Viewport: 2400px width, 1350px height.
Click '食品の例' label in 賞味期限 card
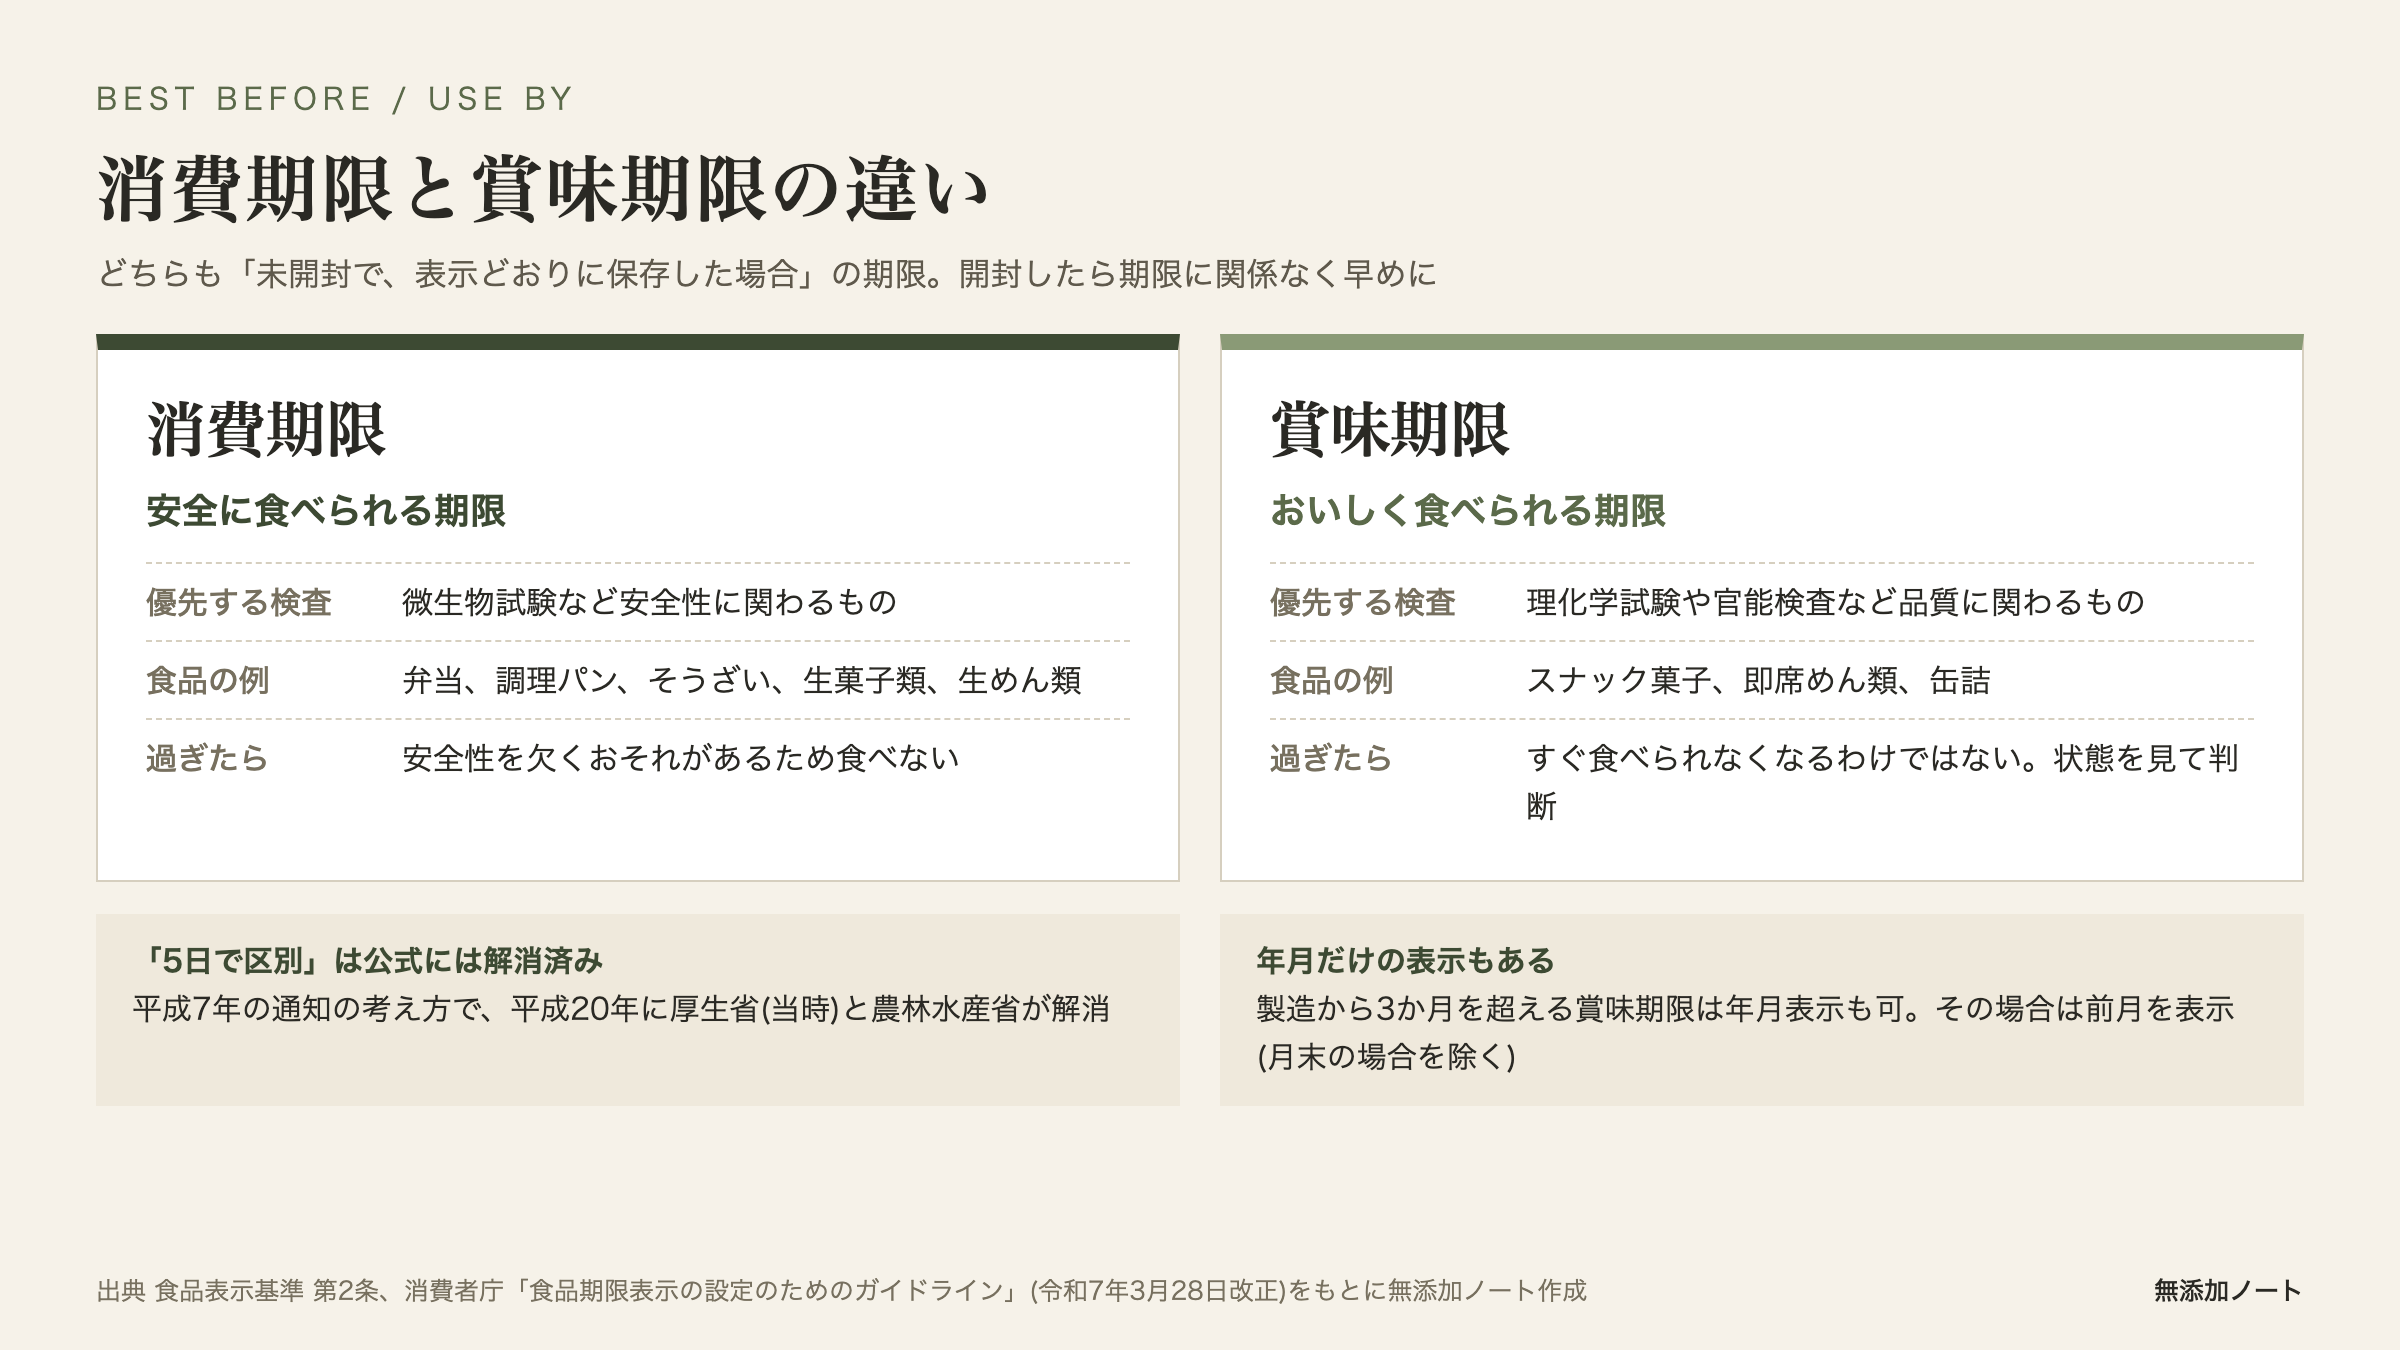(x=1332, y=680)
